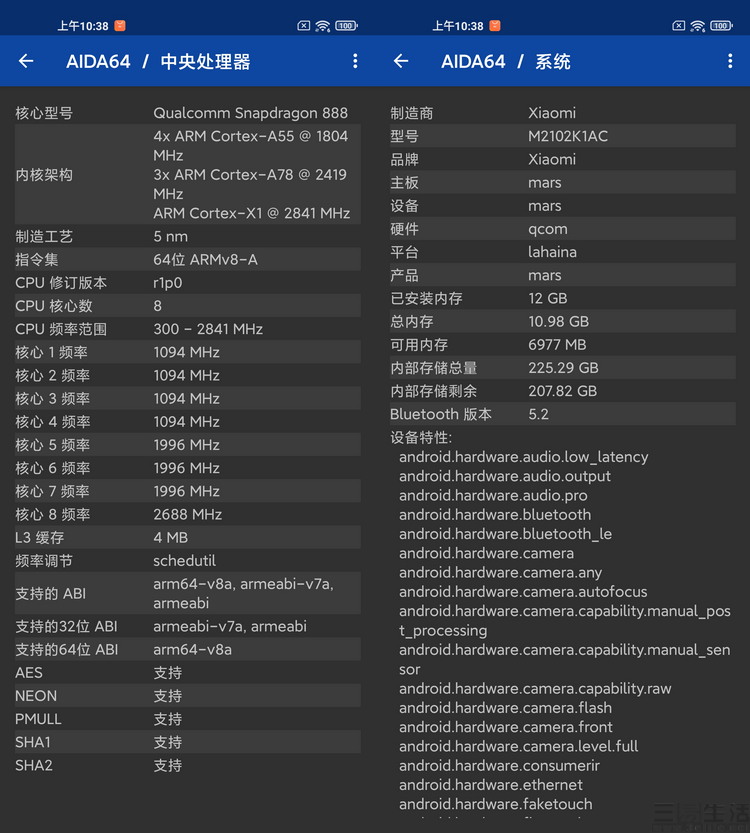Select total memory 10.98 GB
Viewport: 750px width, 833px height.
pos(558,321)
